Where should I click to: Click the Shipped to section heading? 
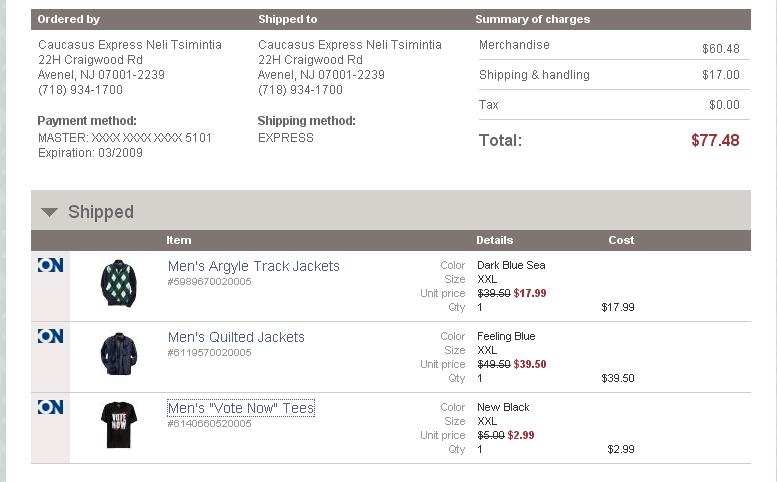pyautogui.click(x=288, y=19)
